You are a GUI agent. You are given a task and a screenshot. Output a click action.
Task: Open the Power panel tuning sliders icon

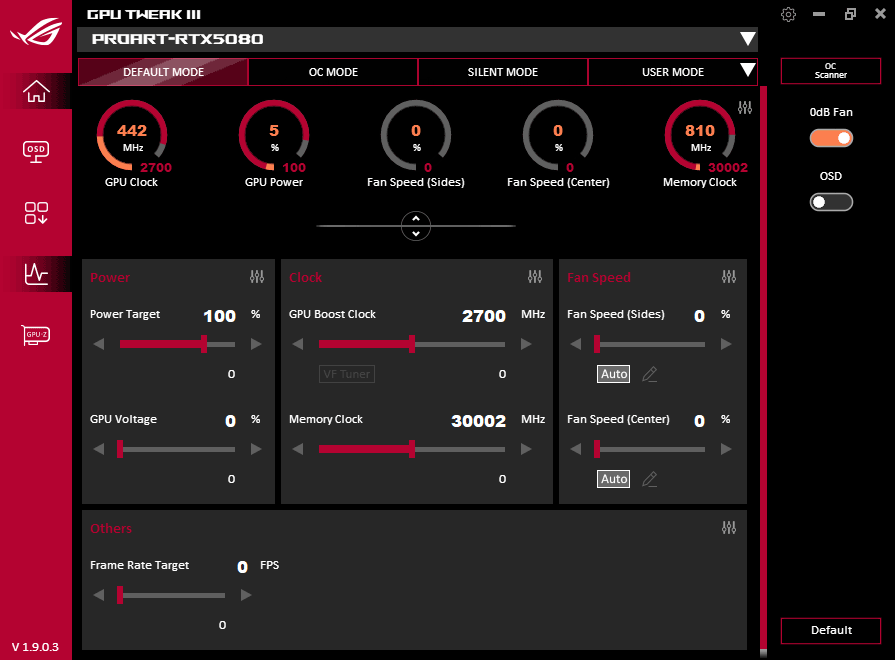(x=257, y=276)
